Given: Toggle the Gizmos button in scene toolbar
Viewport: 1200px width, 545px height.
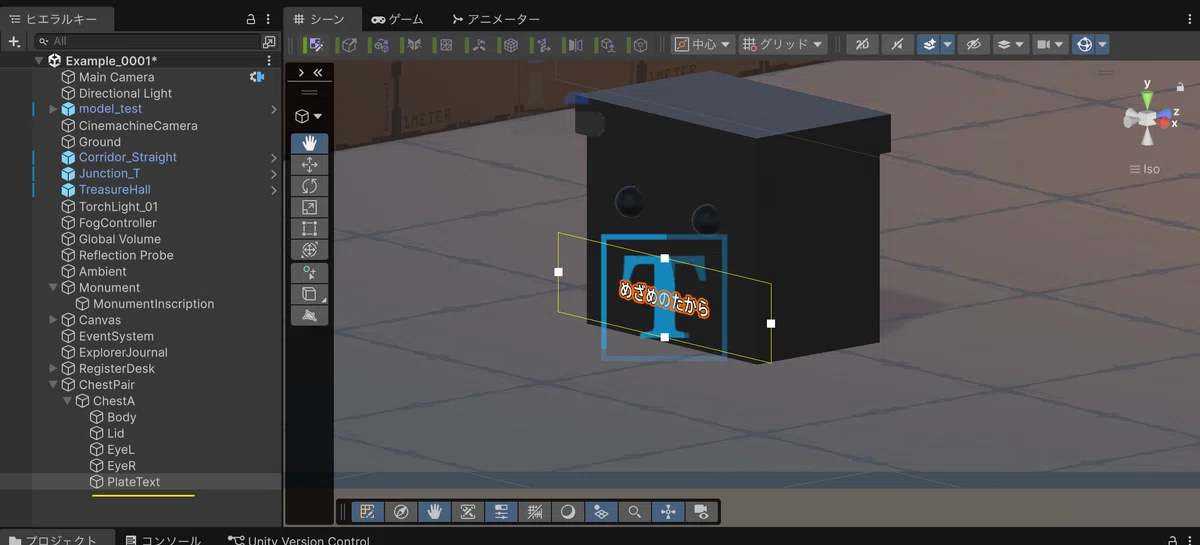Looking at the screenshot, I should pos(1083,45).
